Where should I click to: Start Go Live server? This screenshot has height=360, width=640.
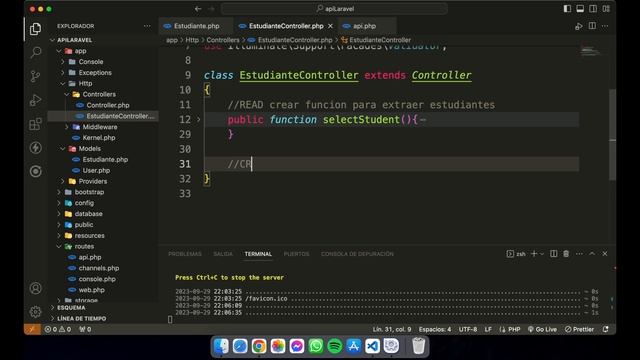pyautogui.click(x=542, y=329)
